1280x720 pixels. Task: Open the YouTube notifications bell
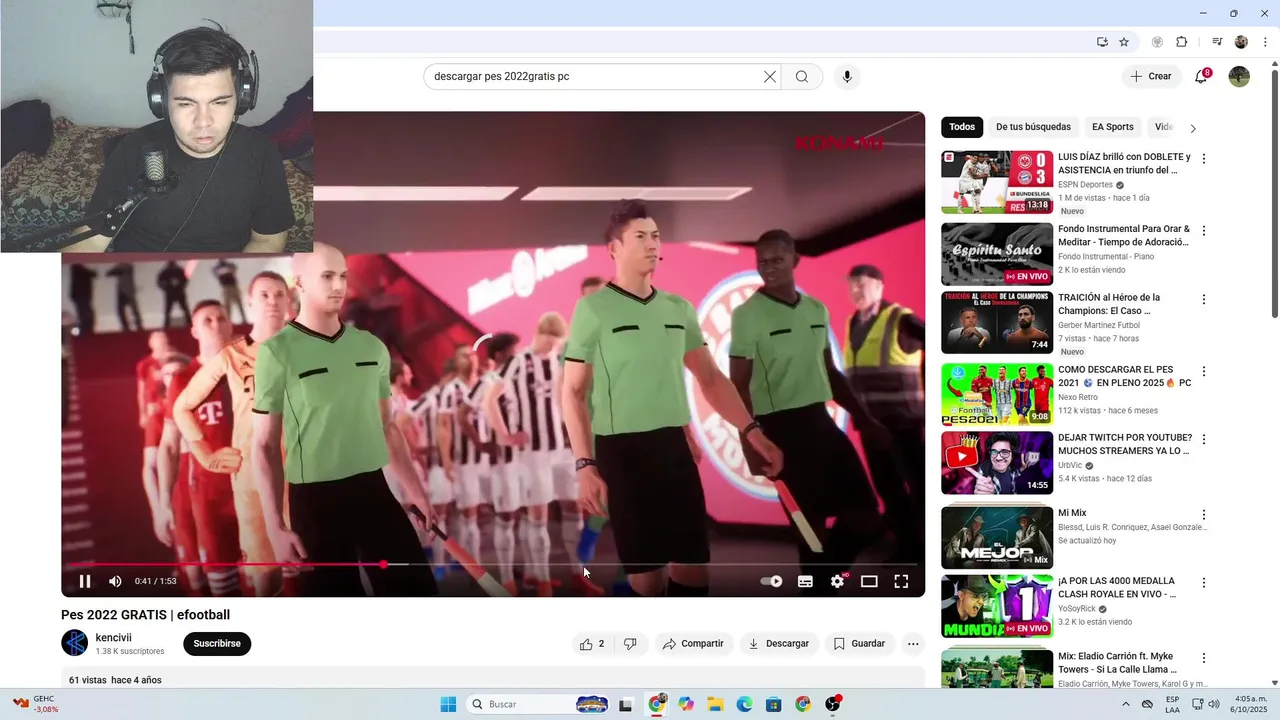[1201, 77]
